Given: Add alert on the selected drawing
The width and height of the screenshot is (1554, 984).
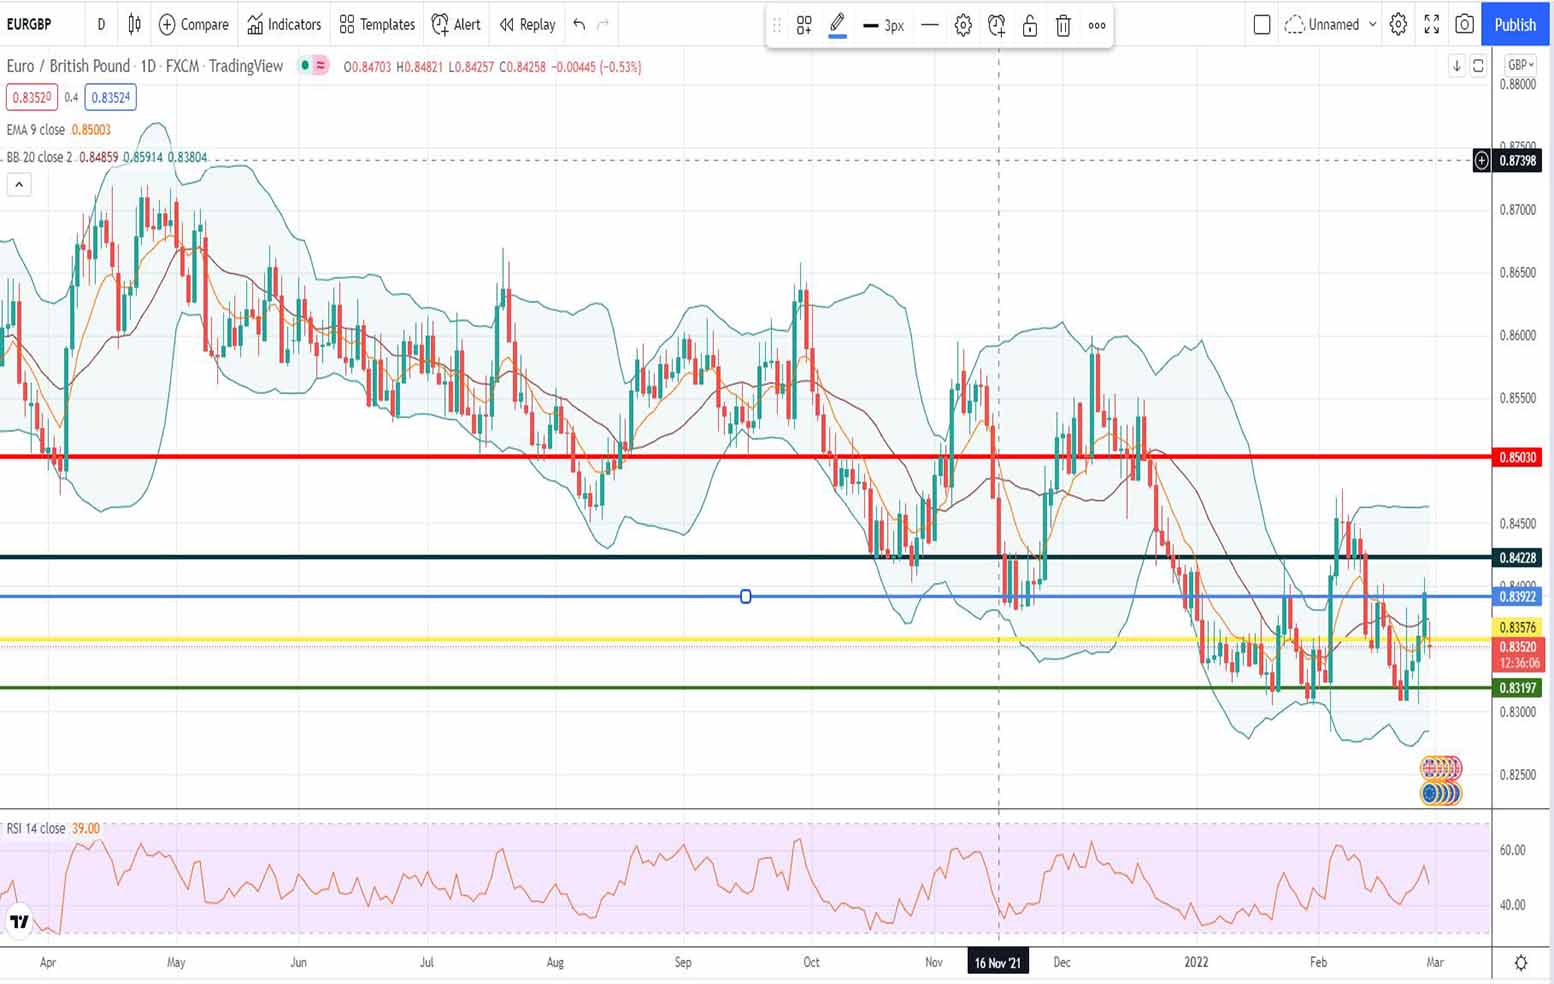Looking at the screenshot, I should [x=996, y=26].
